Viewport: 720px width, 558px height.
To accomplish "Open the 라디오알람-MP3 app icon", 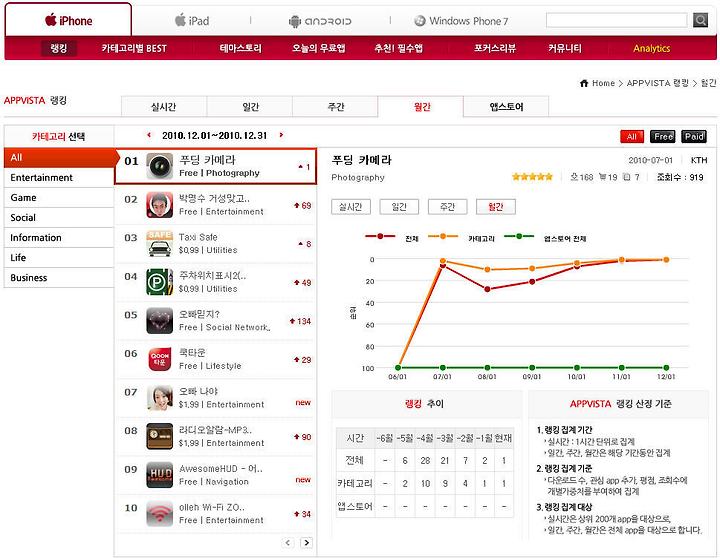I will click(159, 436).
